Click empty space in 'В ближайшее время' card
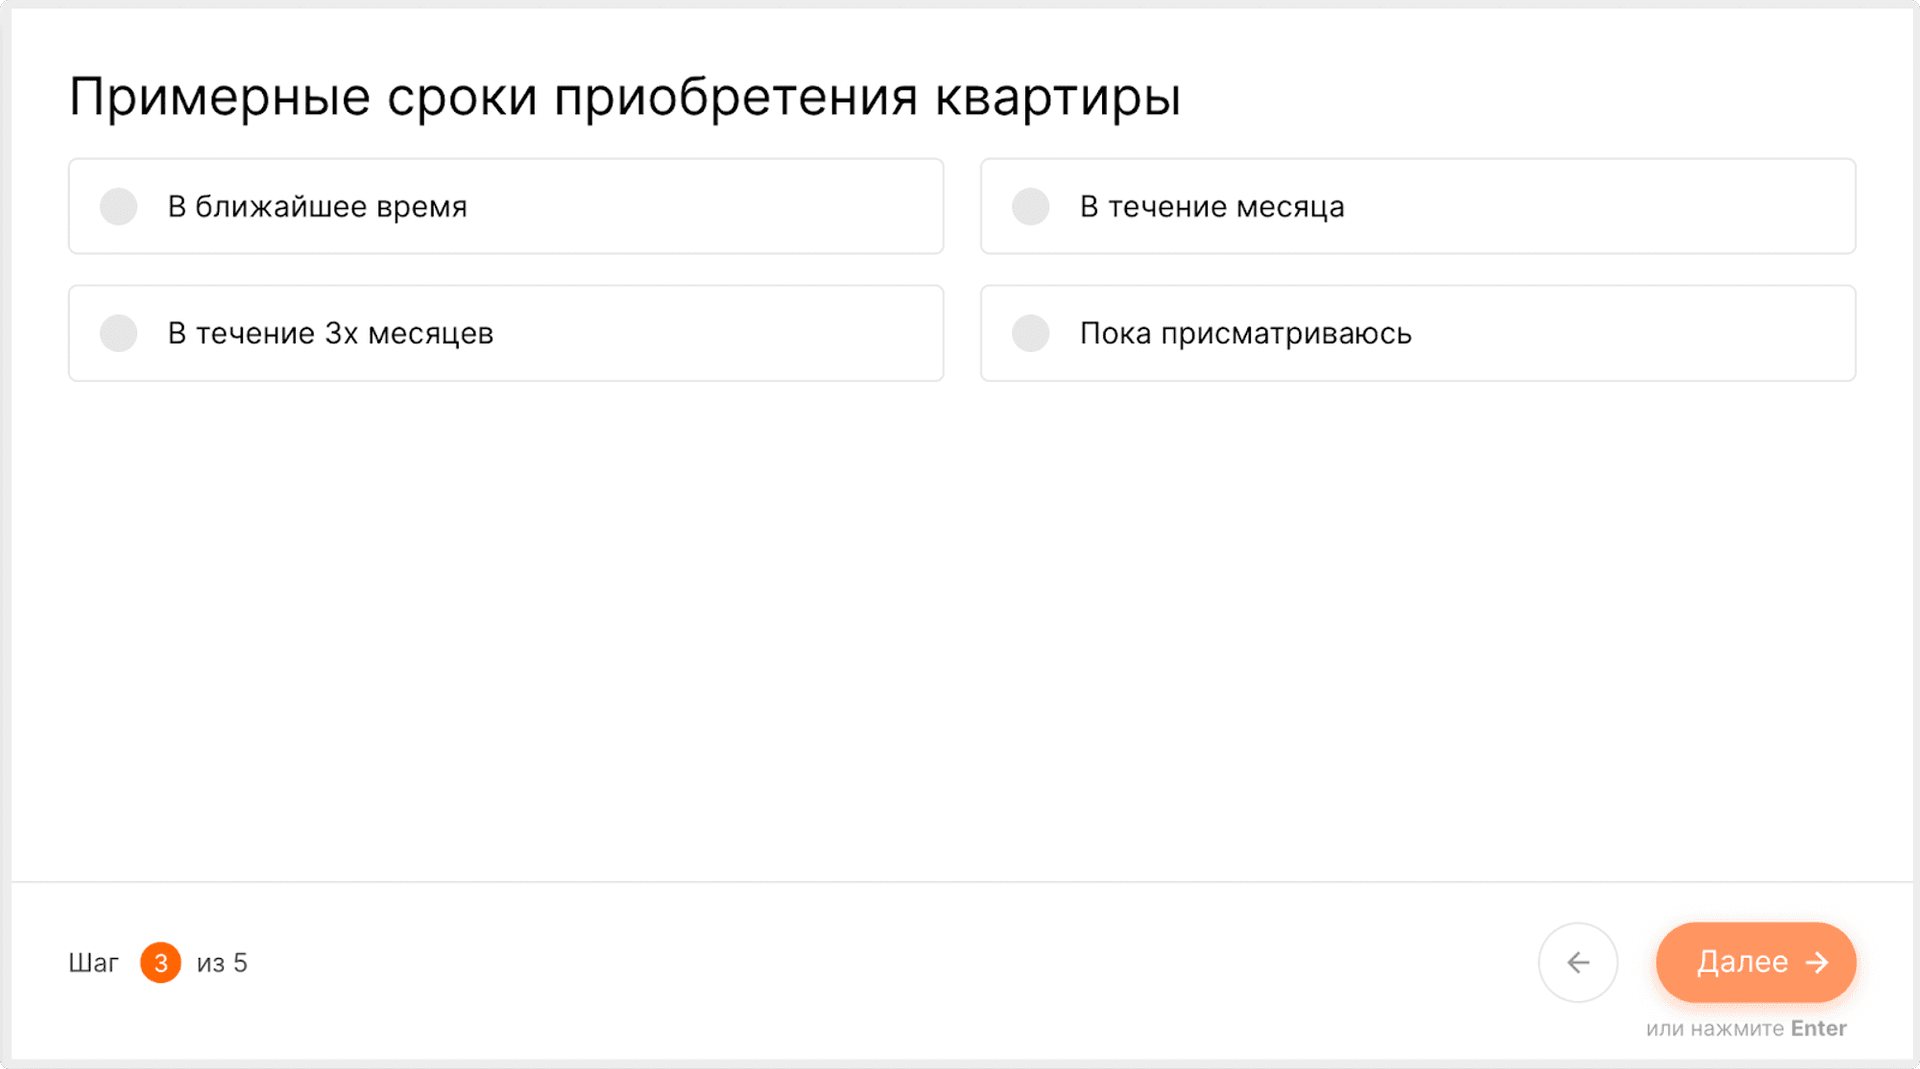Viewport: 1920px width, 1069px height. tap(700, 206)
